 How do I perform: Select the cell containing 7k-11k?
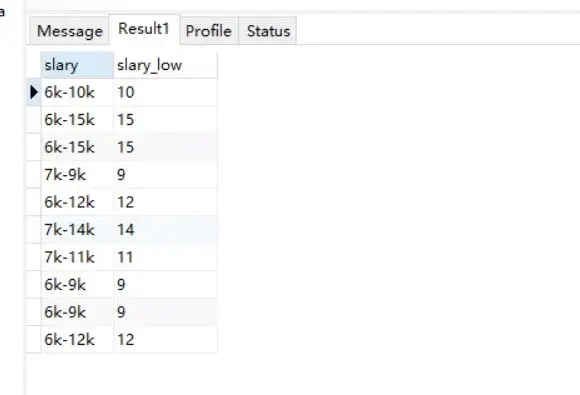(77, 257)
